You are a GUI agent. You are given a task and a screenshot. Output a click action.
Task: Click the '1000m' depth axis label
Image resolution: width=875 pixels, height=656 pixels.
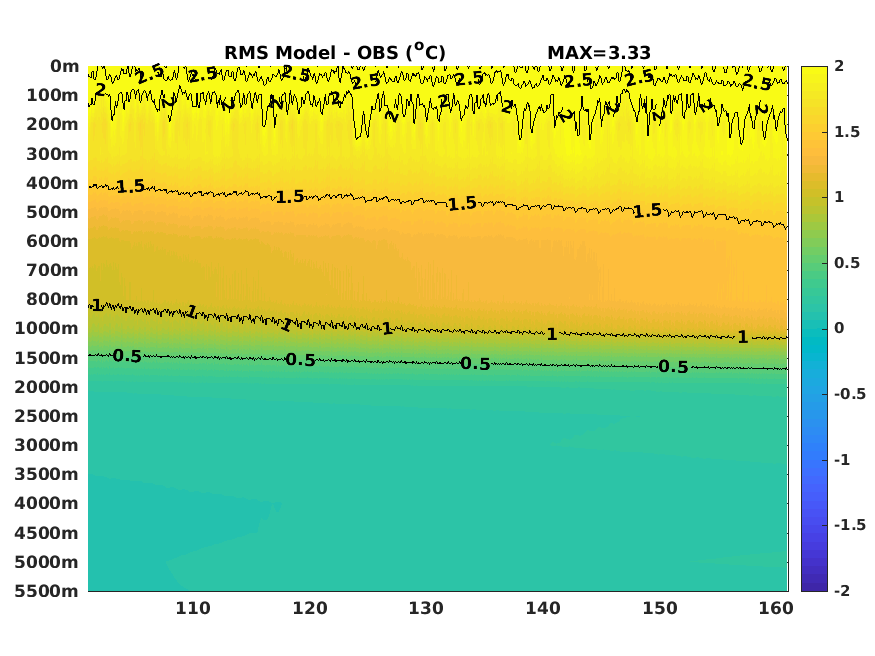coord(47,328)
